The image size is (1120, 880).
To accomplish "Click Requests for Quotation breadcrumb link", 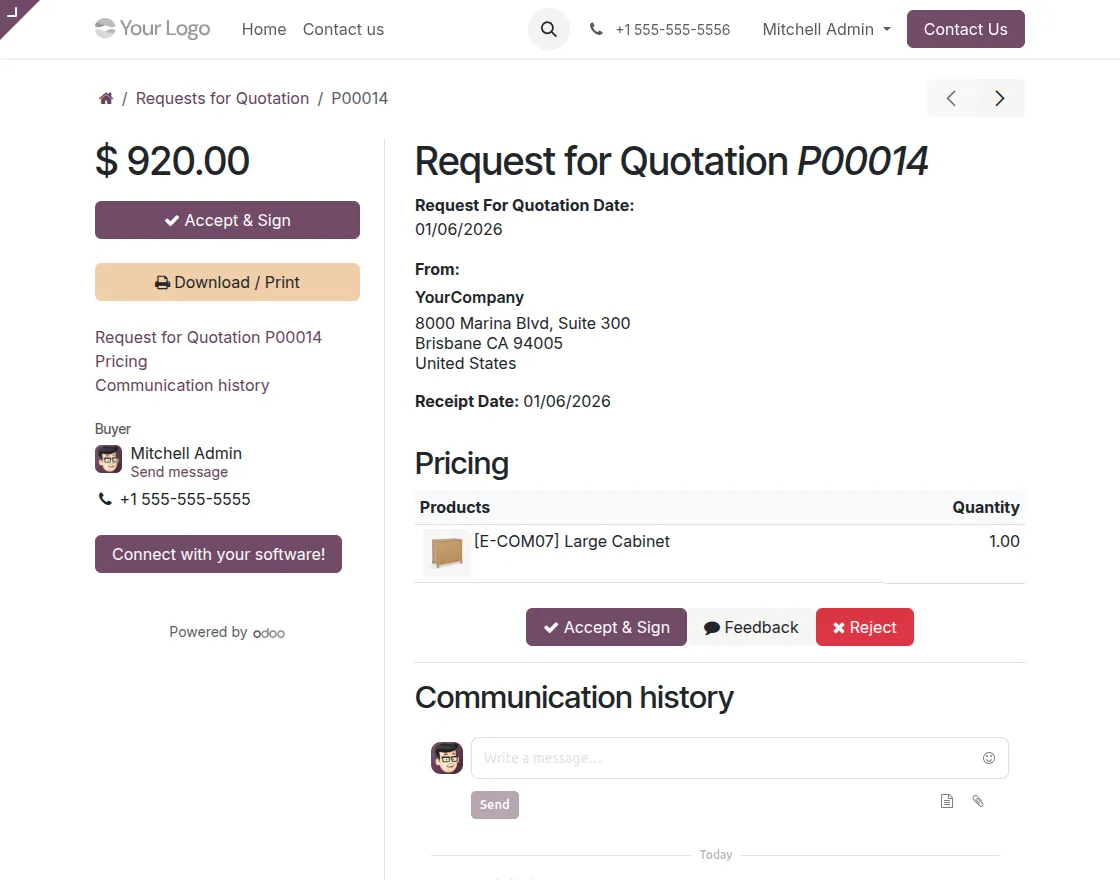I will point(222,98).
